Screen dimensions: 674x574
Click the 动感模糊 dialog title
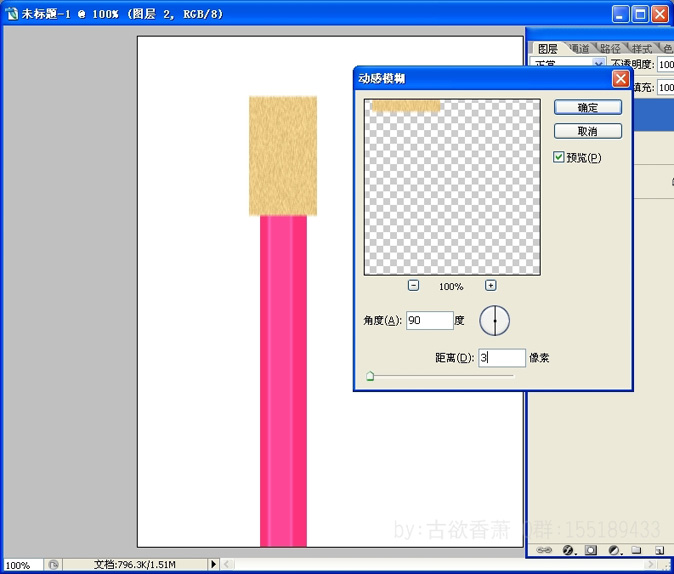pos(381,79)
